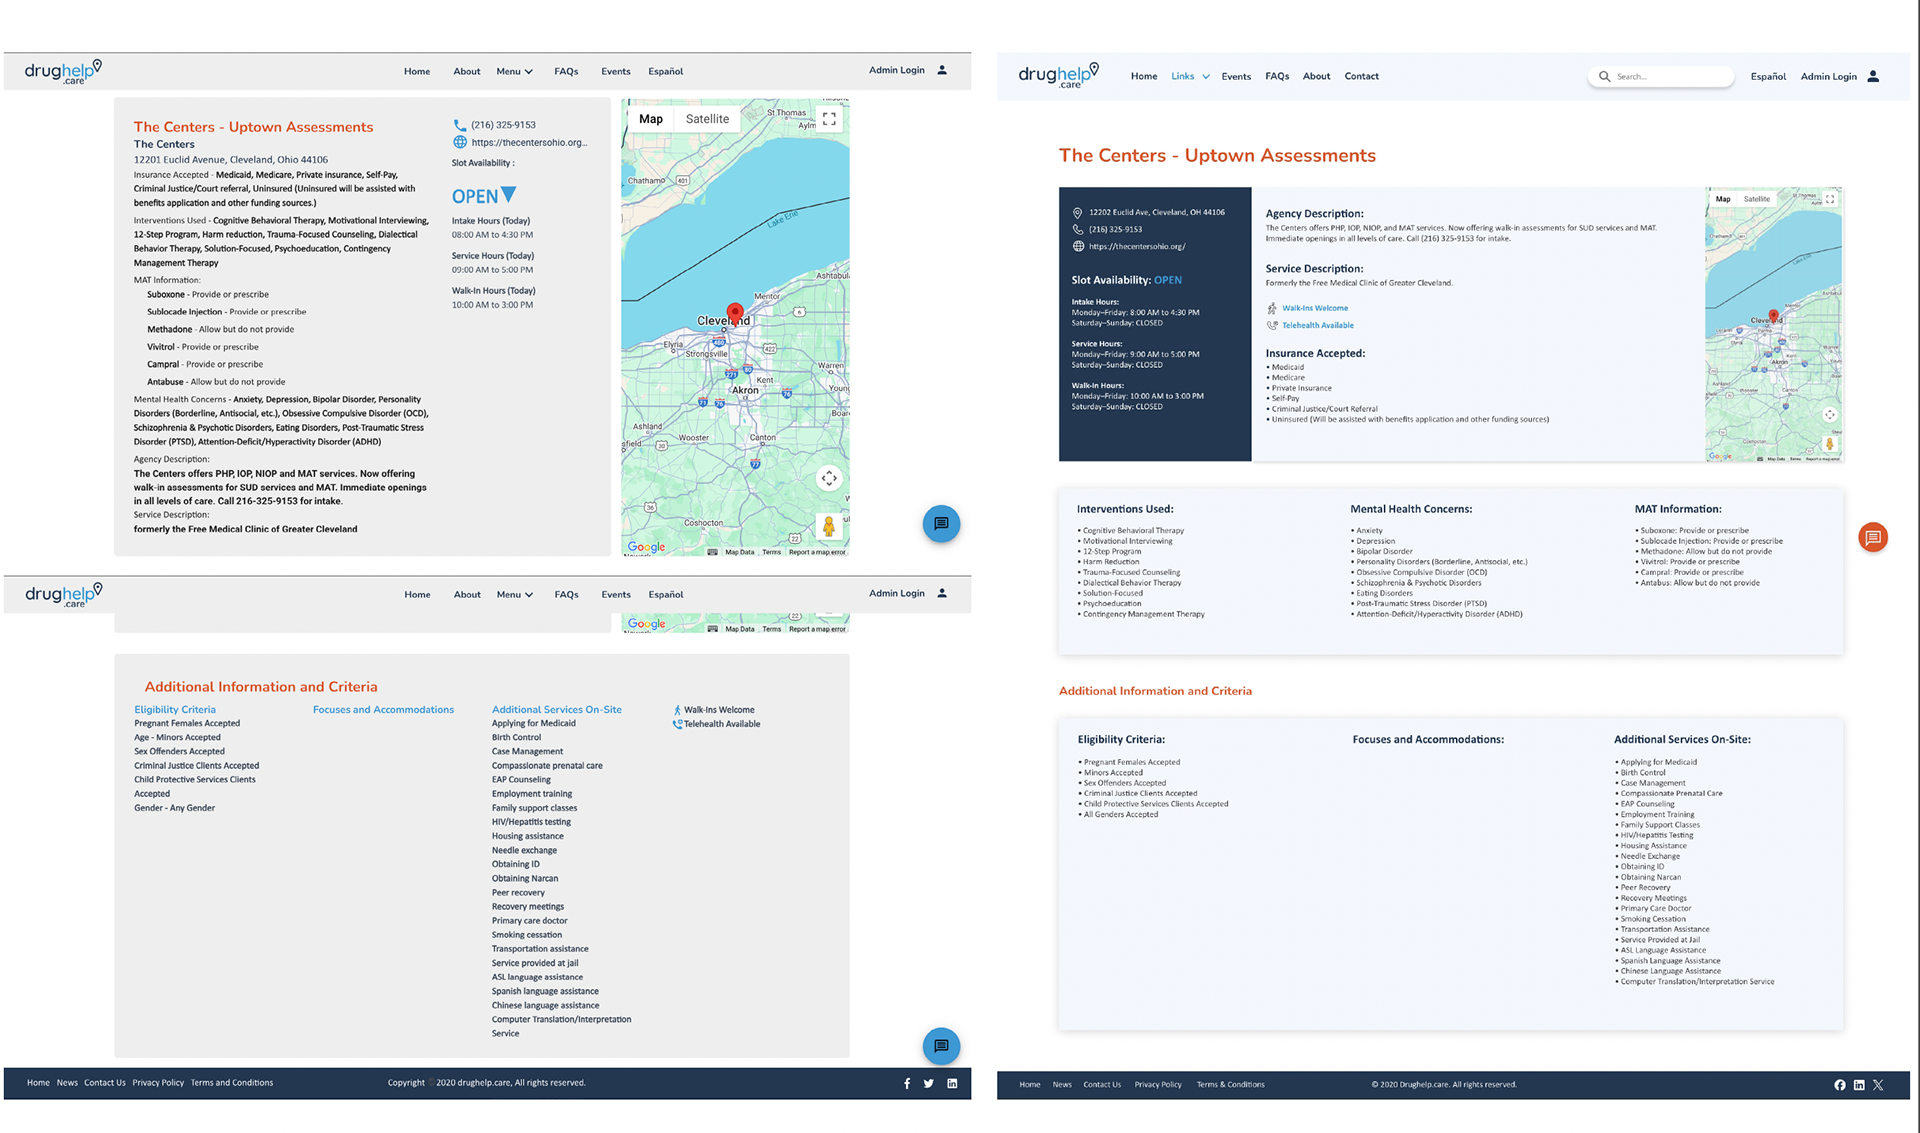Image resolution: width=1920 pixels, height=1133 pixels.
Task: Click in the Search field in right header
Action: (1661, 76)
